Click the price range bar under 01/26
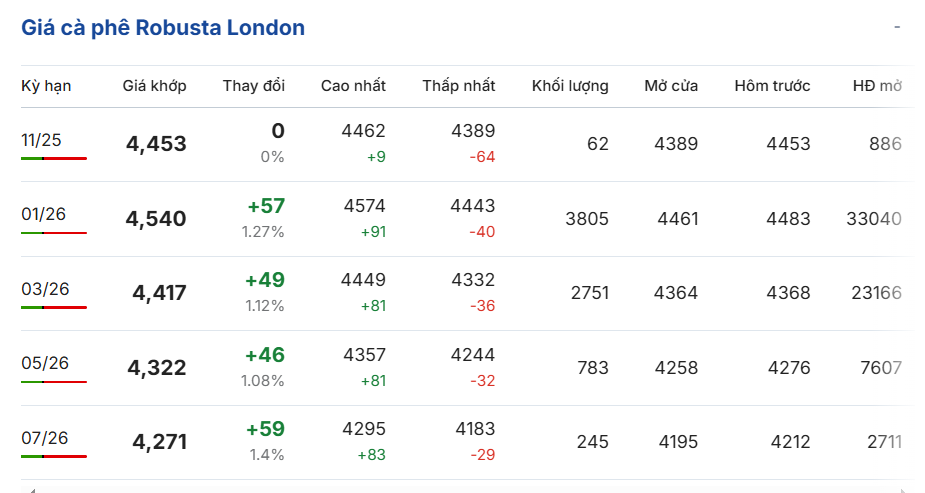Screen dimensions: 925x493 pos(54,233)
